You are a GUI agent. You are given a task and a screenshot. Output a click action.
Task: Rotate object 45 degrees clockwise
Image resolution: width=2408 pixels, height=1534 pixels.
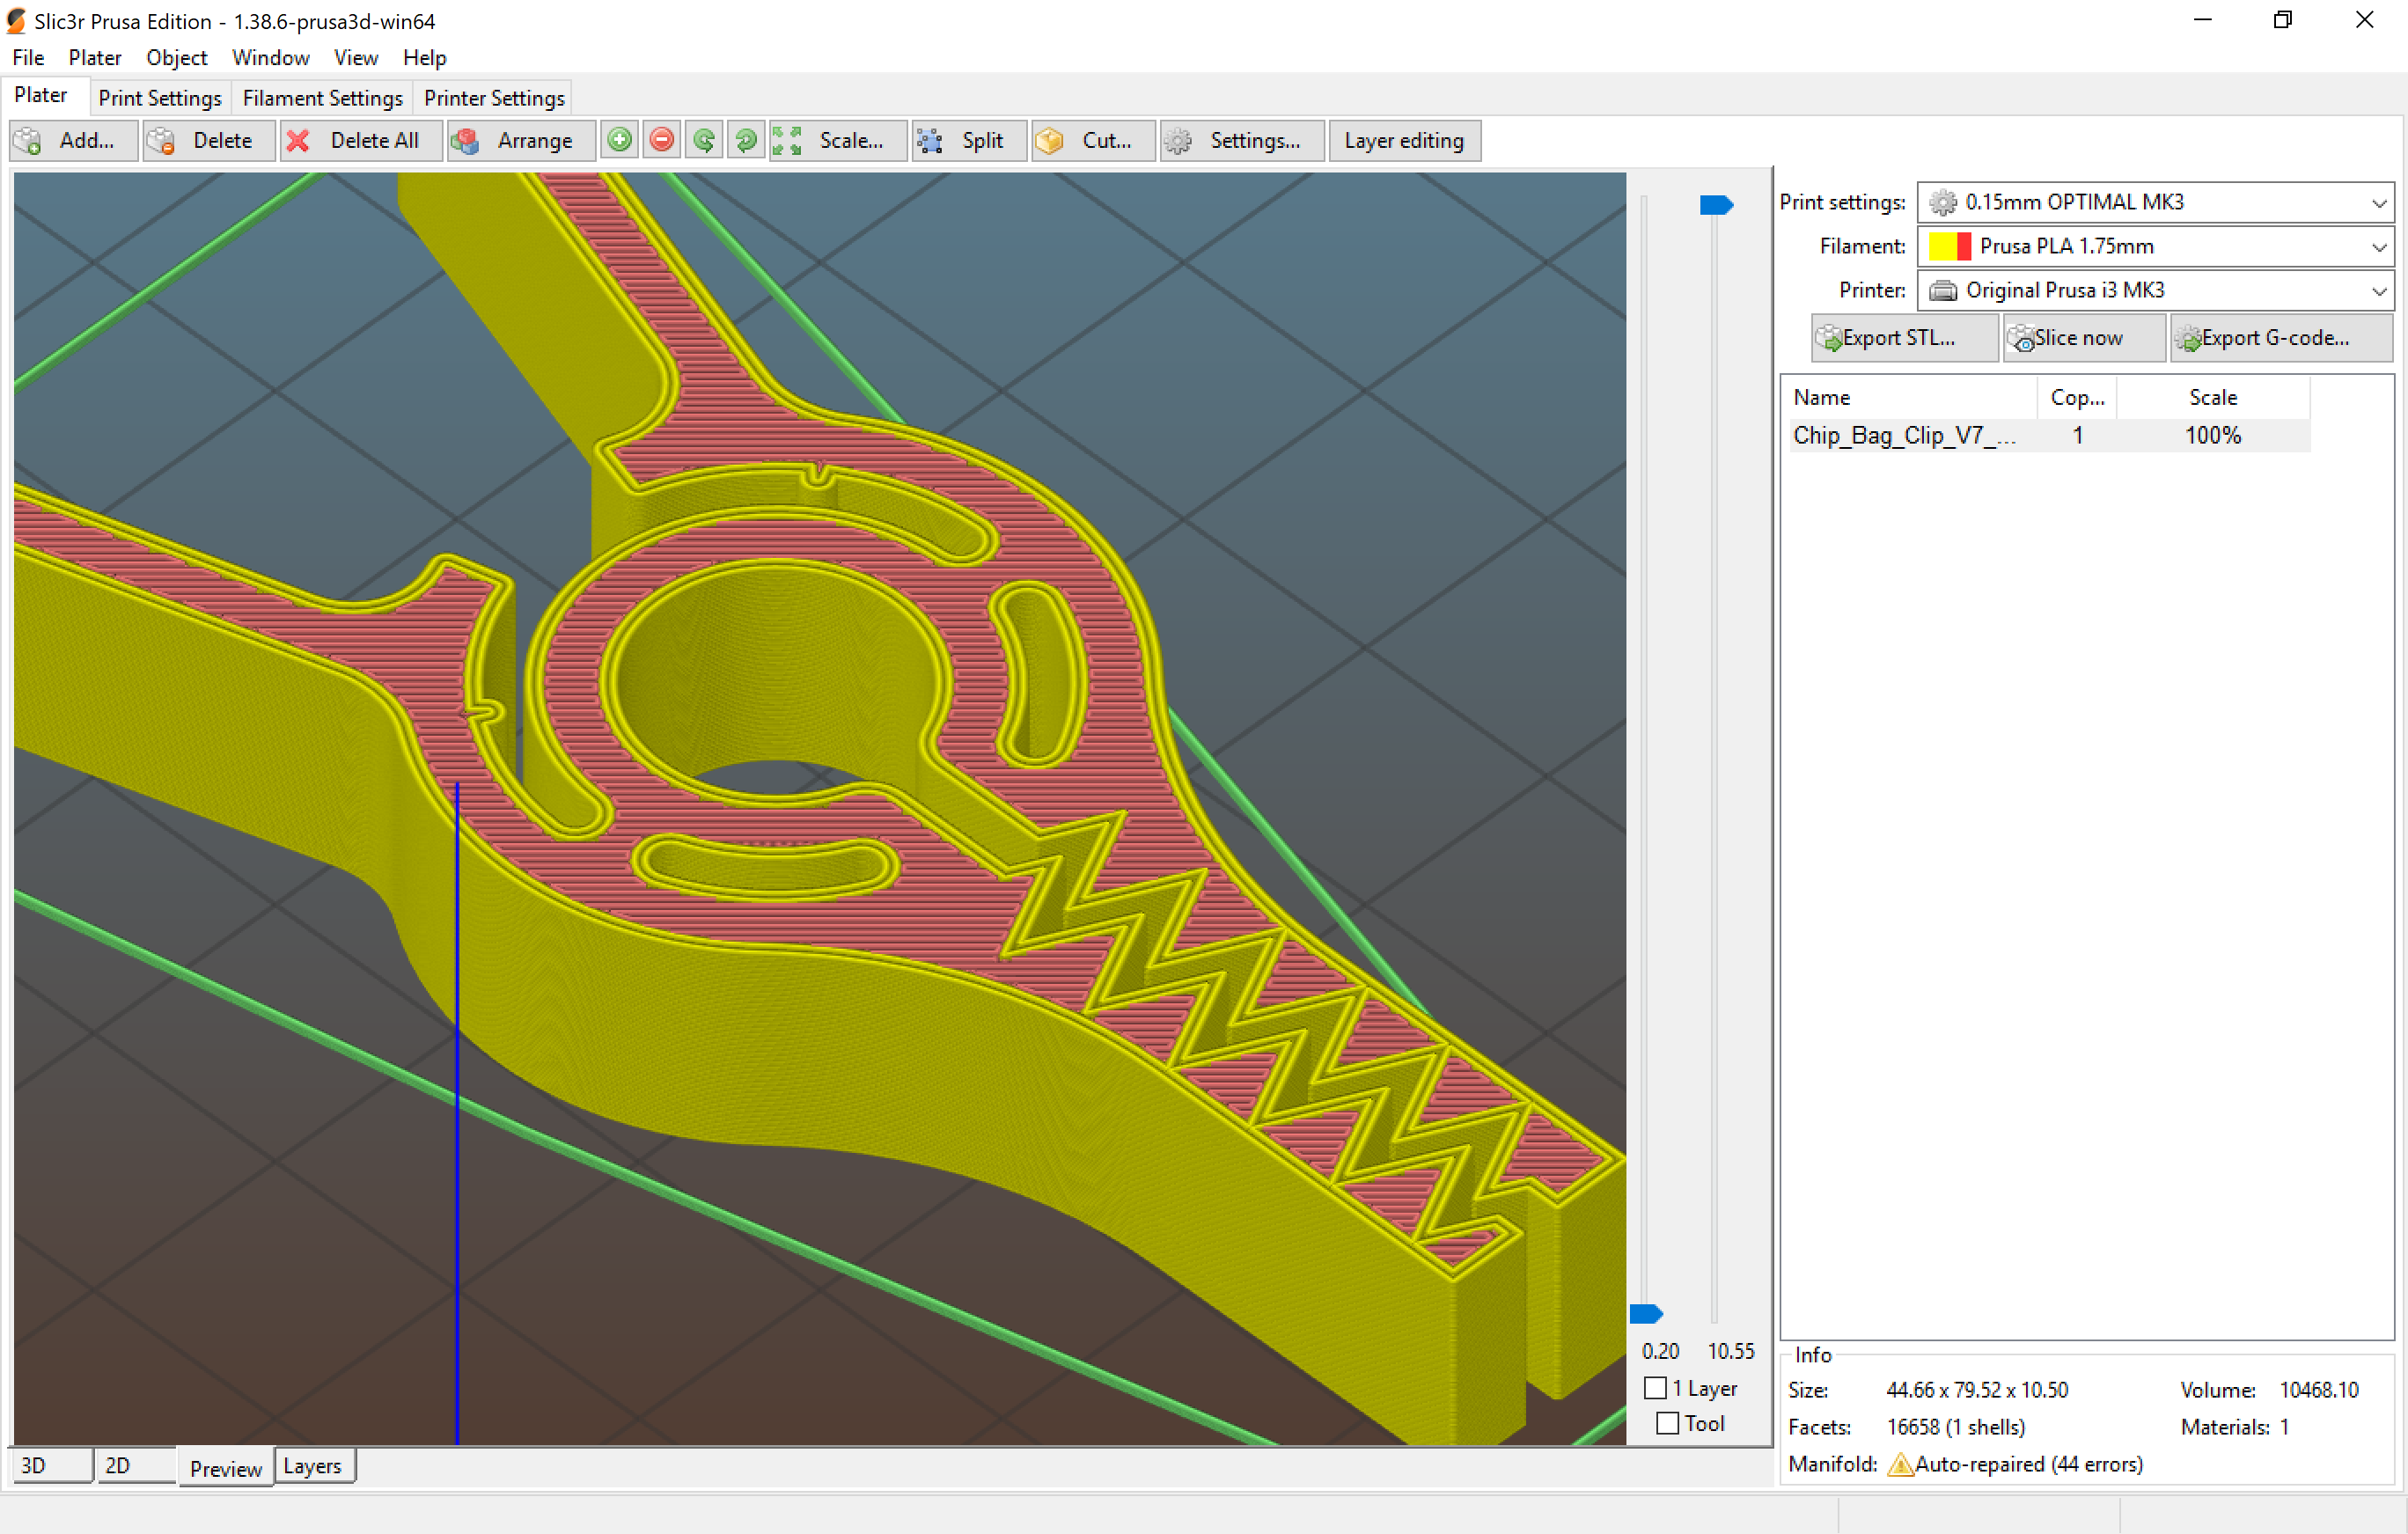(745, 140)
